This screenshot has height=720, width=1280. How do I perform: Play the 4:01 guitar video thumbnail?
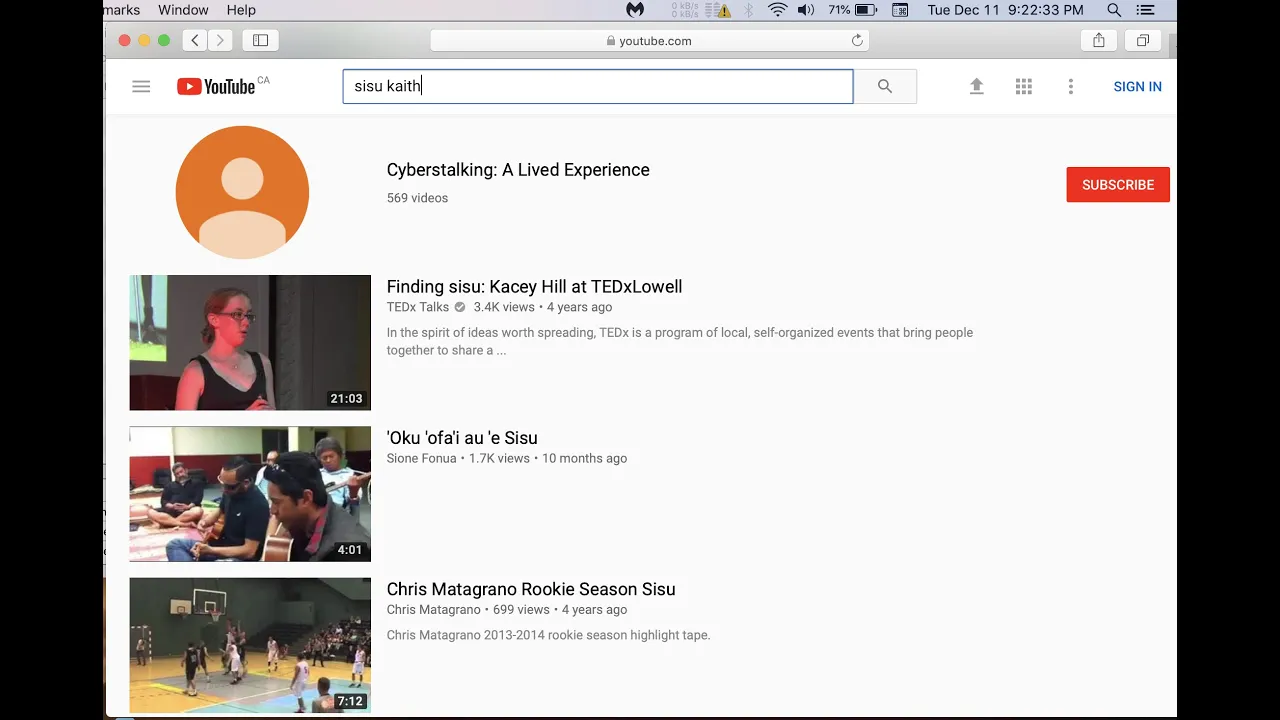point(250,494)
